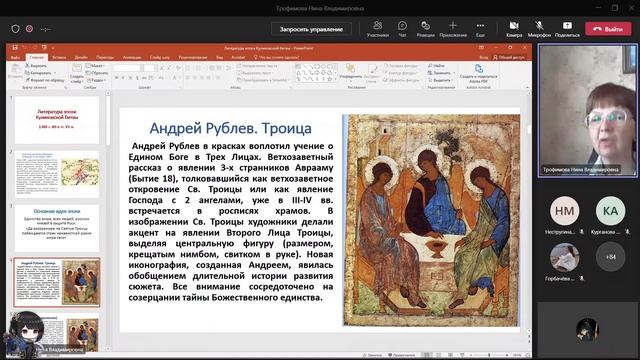Click Share (Поделиться) screen icon
This screenshot has width=640, height=360.
[x=567, y=29]
